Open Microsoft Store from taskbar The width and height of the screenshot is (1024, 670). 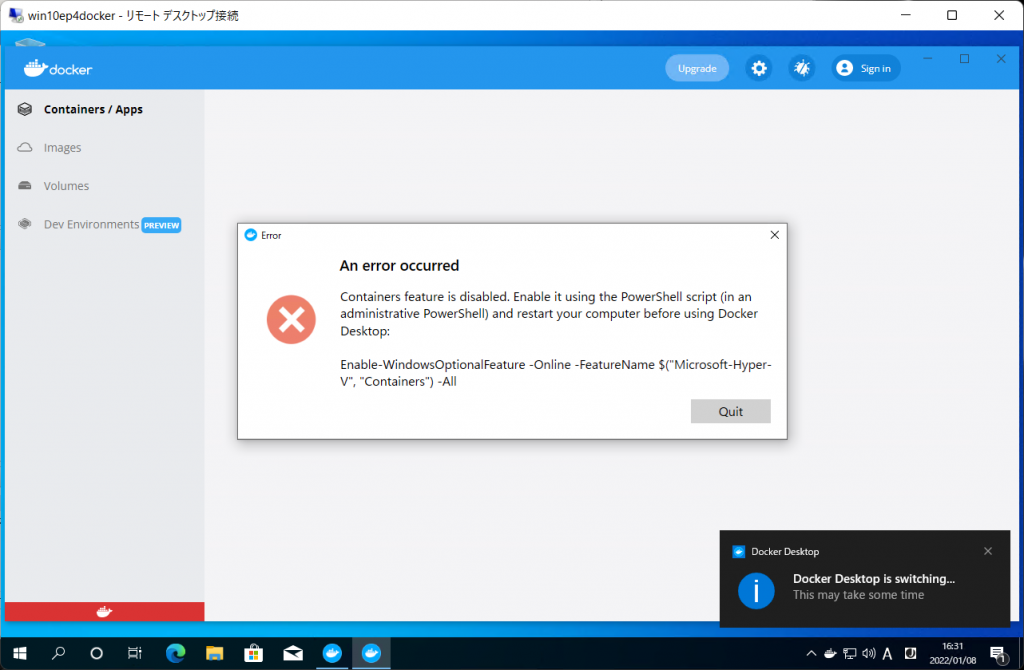tap(253, 653)
